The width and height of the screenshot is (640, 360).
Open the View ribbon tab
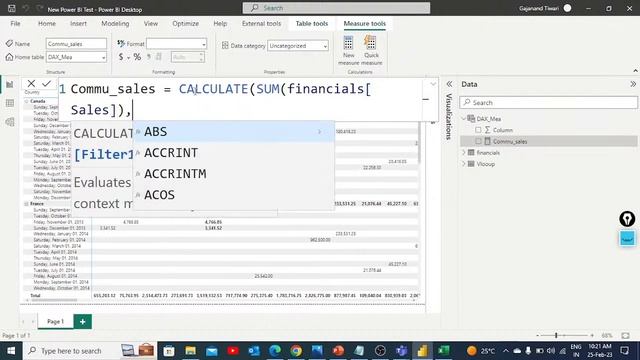(151, 24)
